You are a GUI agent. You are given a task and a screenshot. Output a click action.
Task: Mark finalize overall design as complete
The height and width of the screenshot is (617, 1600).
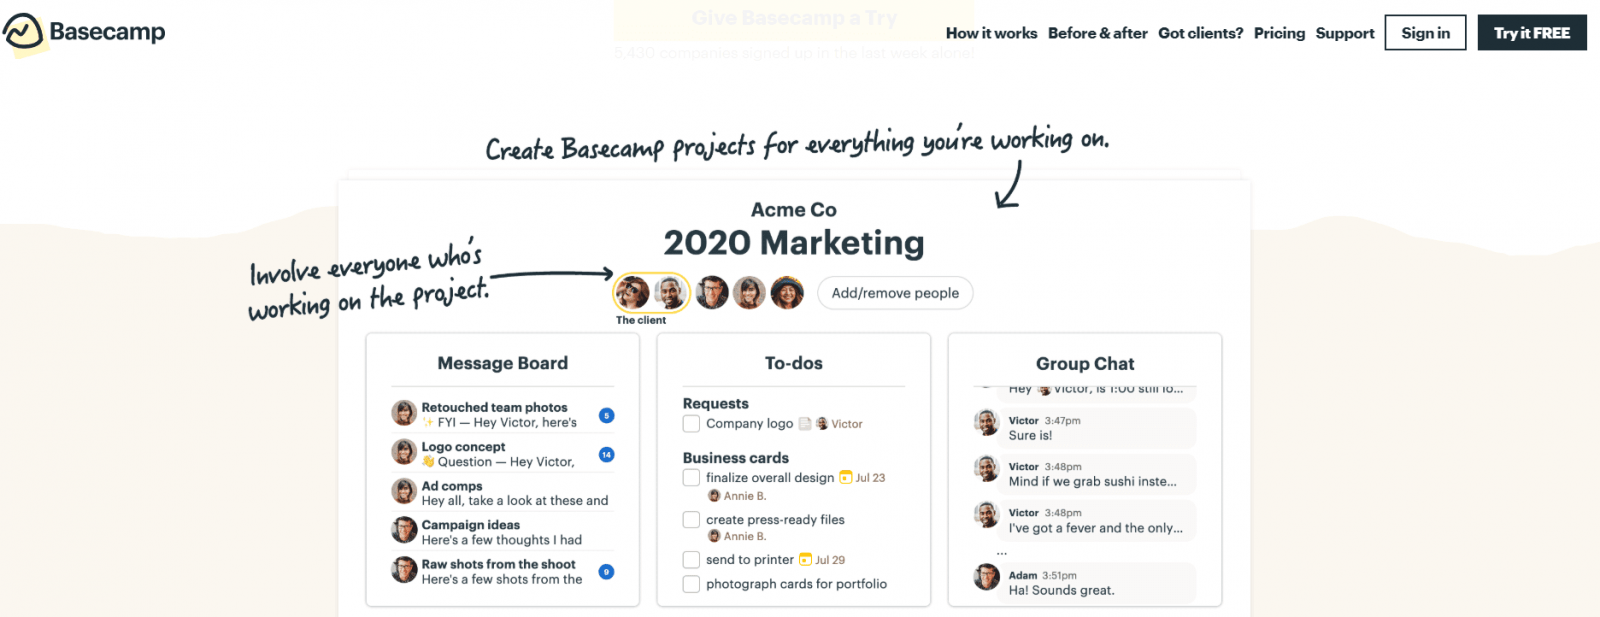691,477
